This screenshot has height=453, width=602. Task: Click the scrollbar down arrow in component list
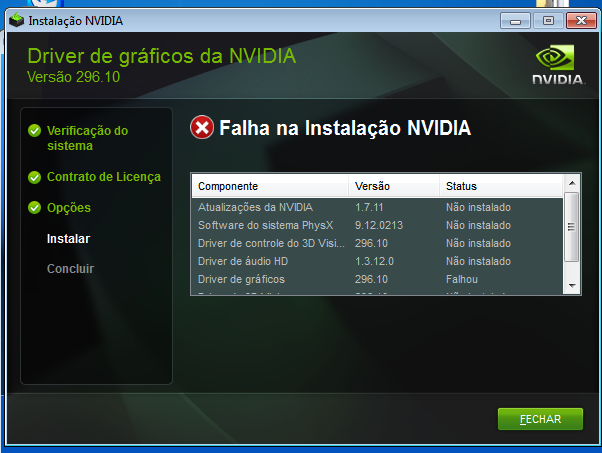click(572, 286)
